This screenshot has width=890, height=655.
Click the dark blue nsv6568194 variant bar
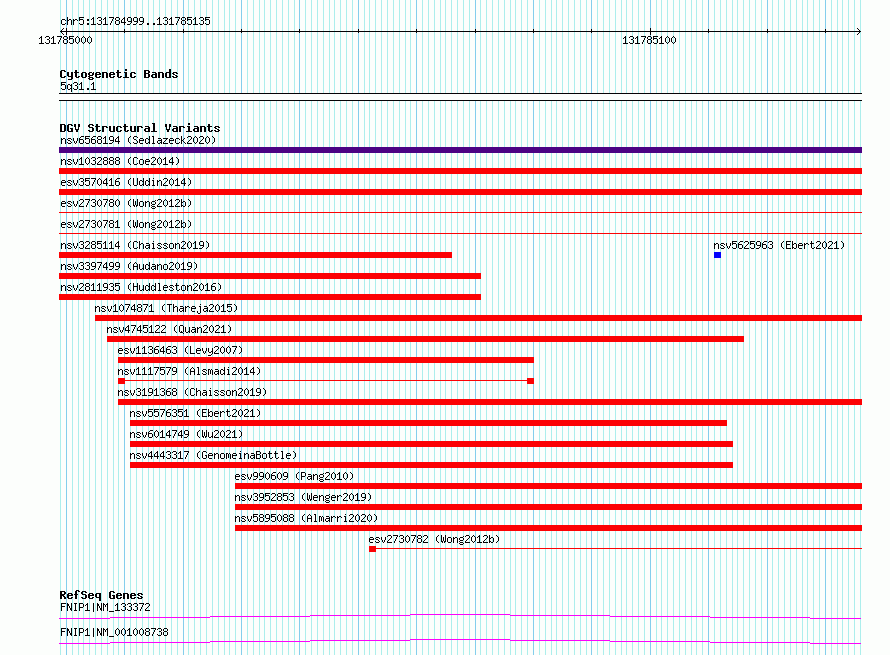460,150
